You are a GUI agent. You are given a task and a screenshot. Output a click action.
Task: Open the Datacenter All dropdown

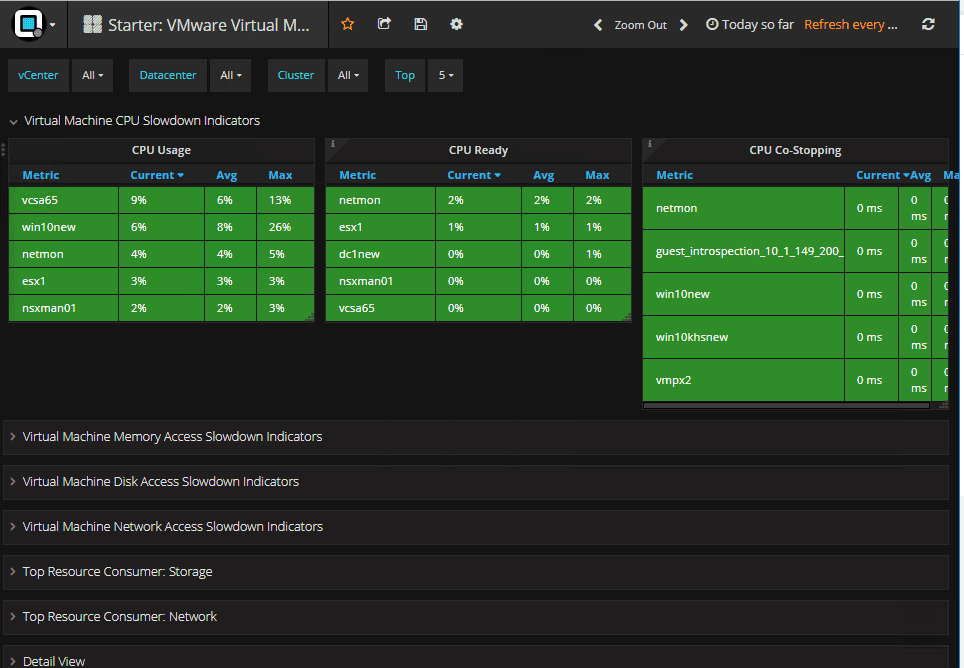(231, 75)
